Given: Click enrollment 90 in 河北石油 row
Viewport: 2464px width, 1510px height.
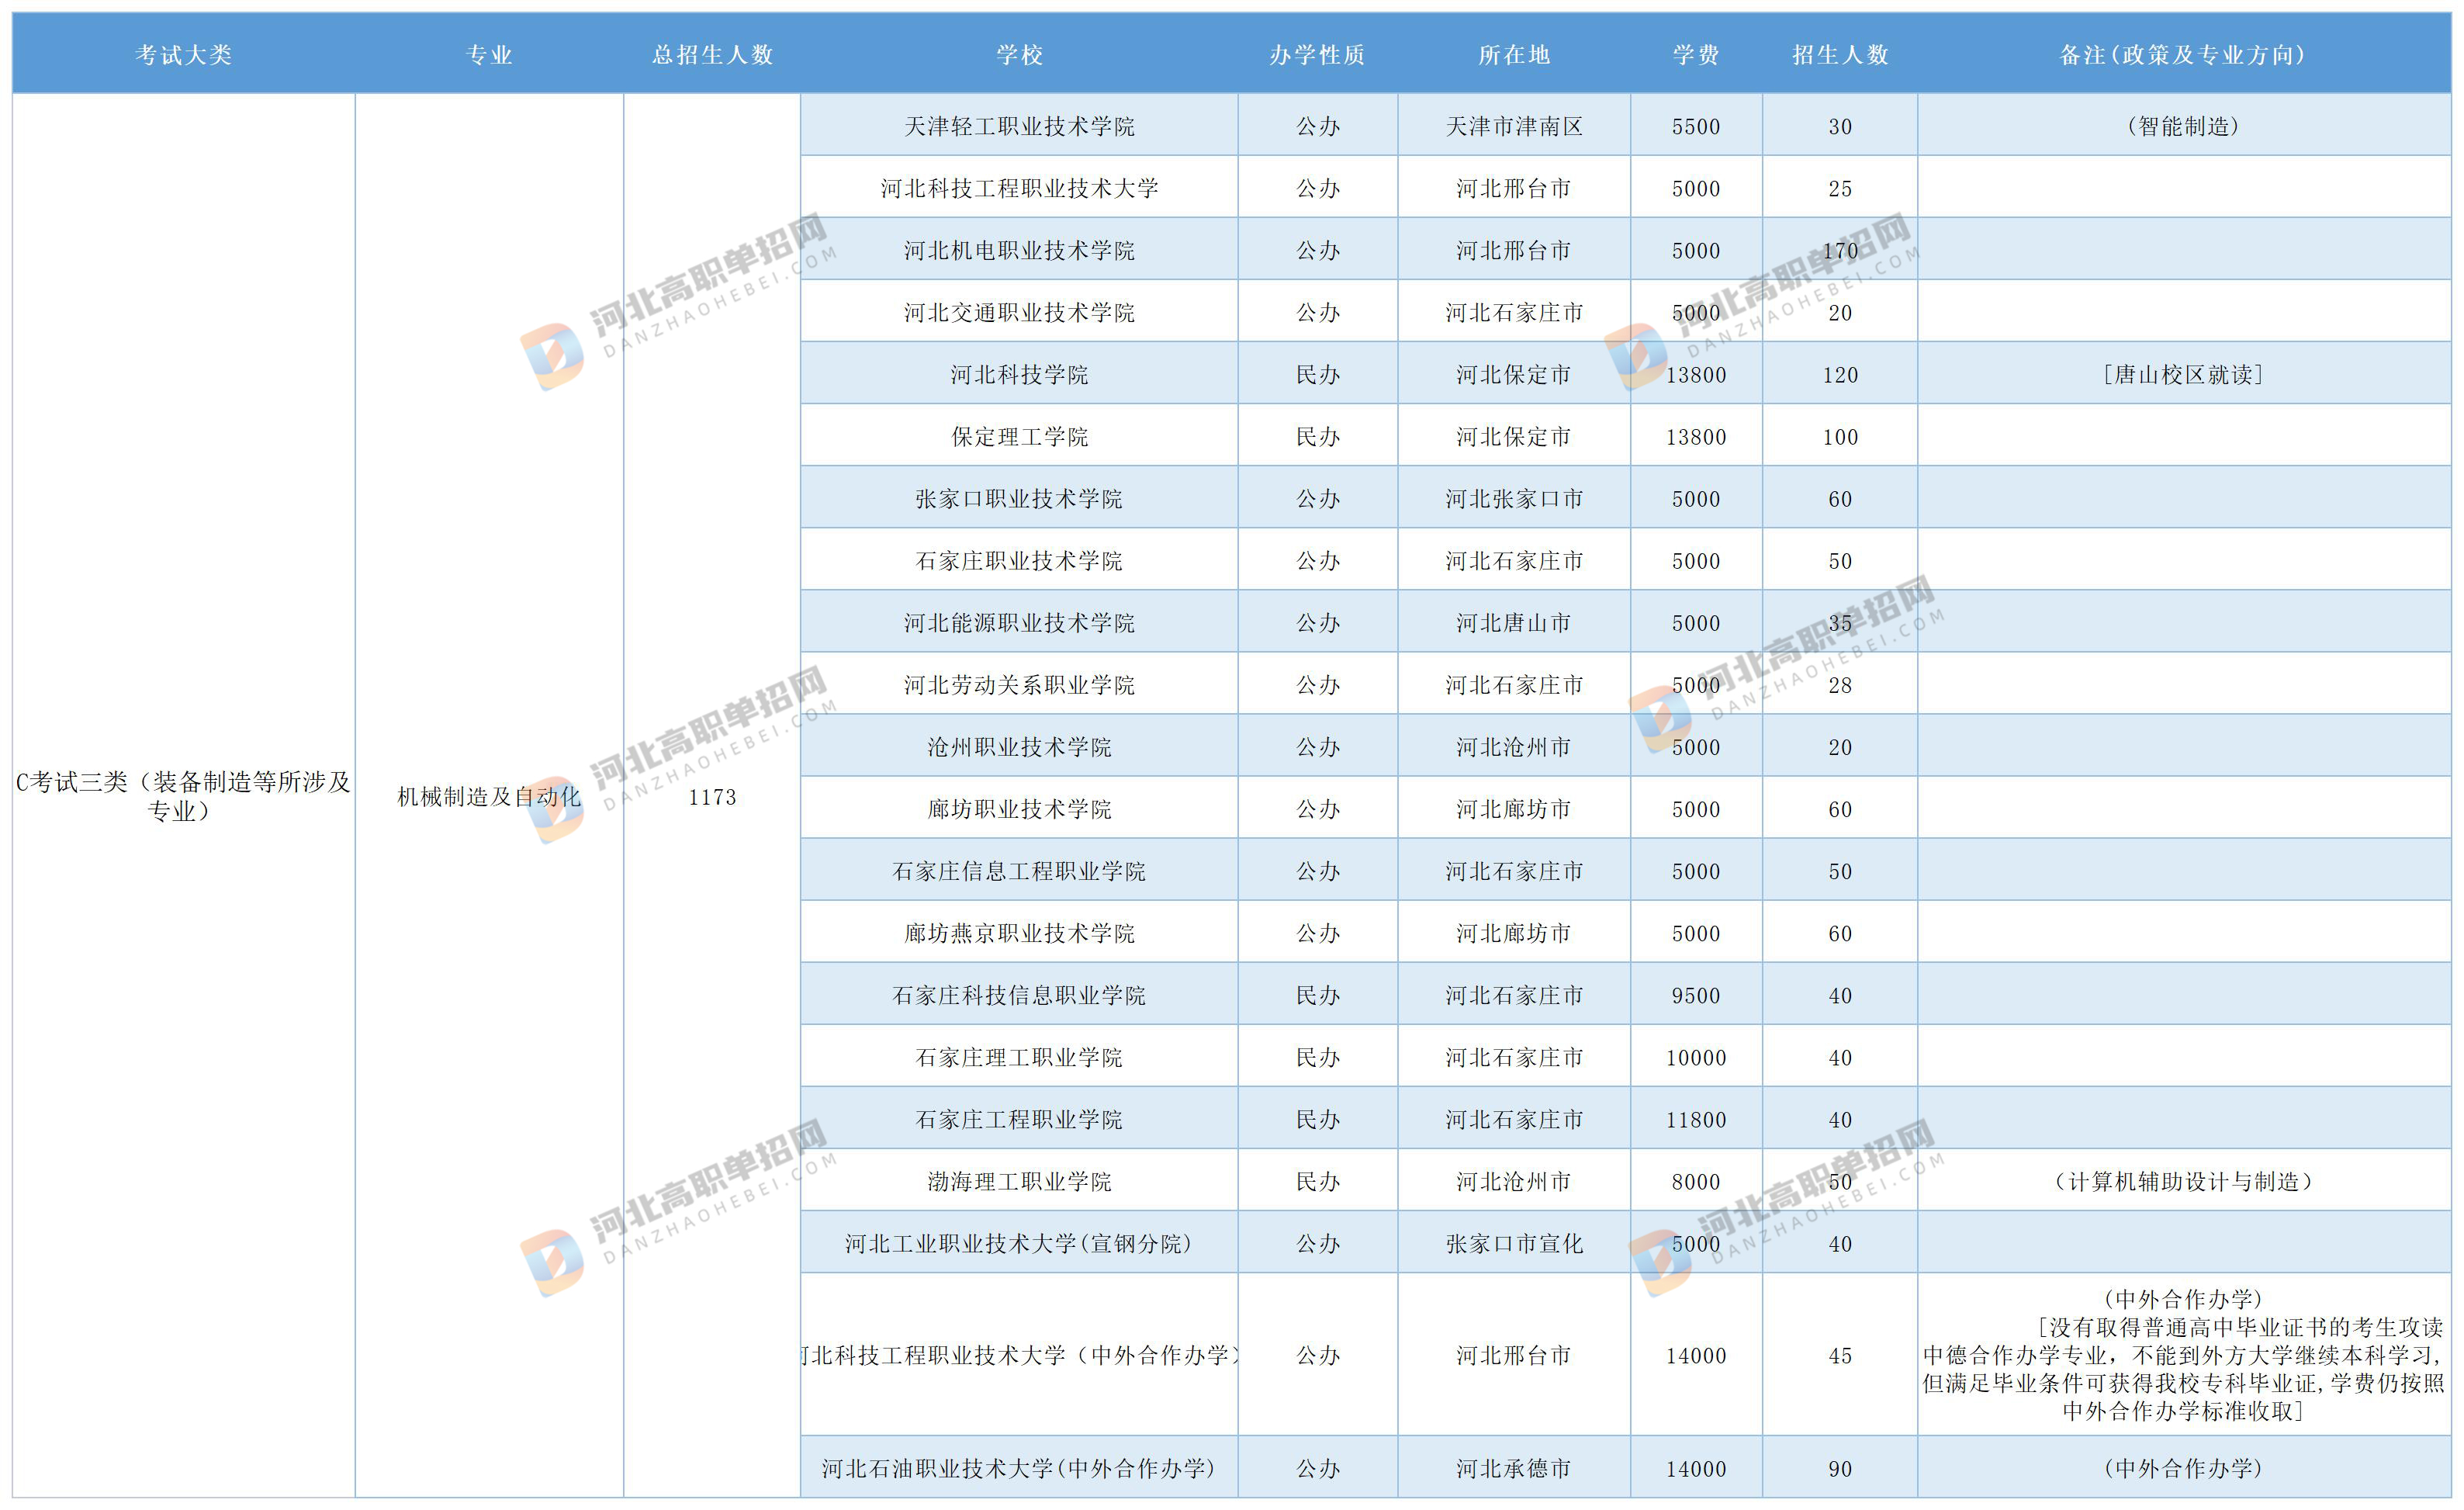Looking at the screenshot, I should tap(1840, 1468).
